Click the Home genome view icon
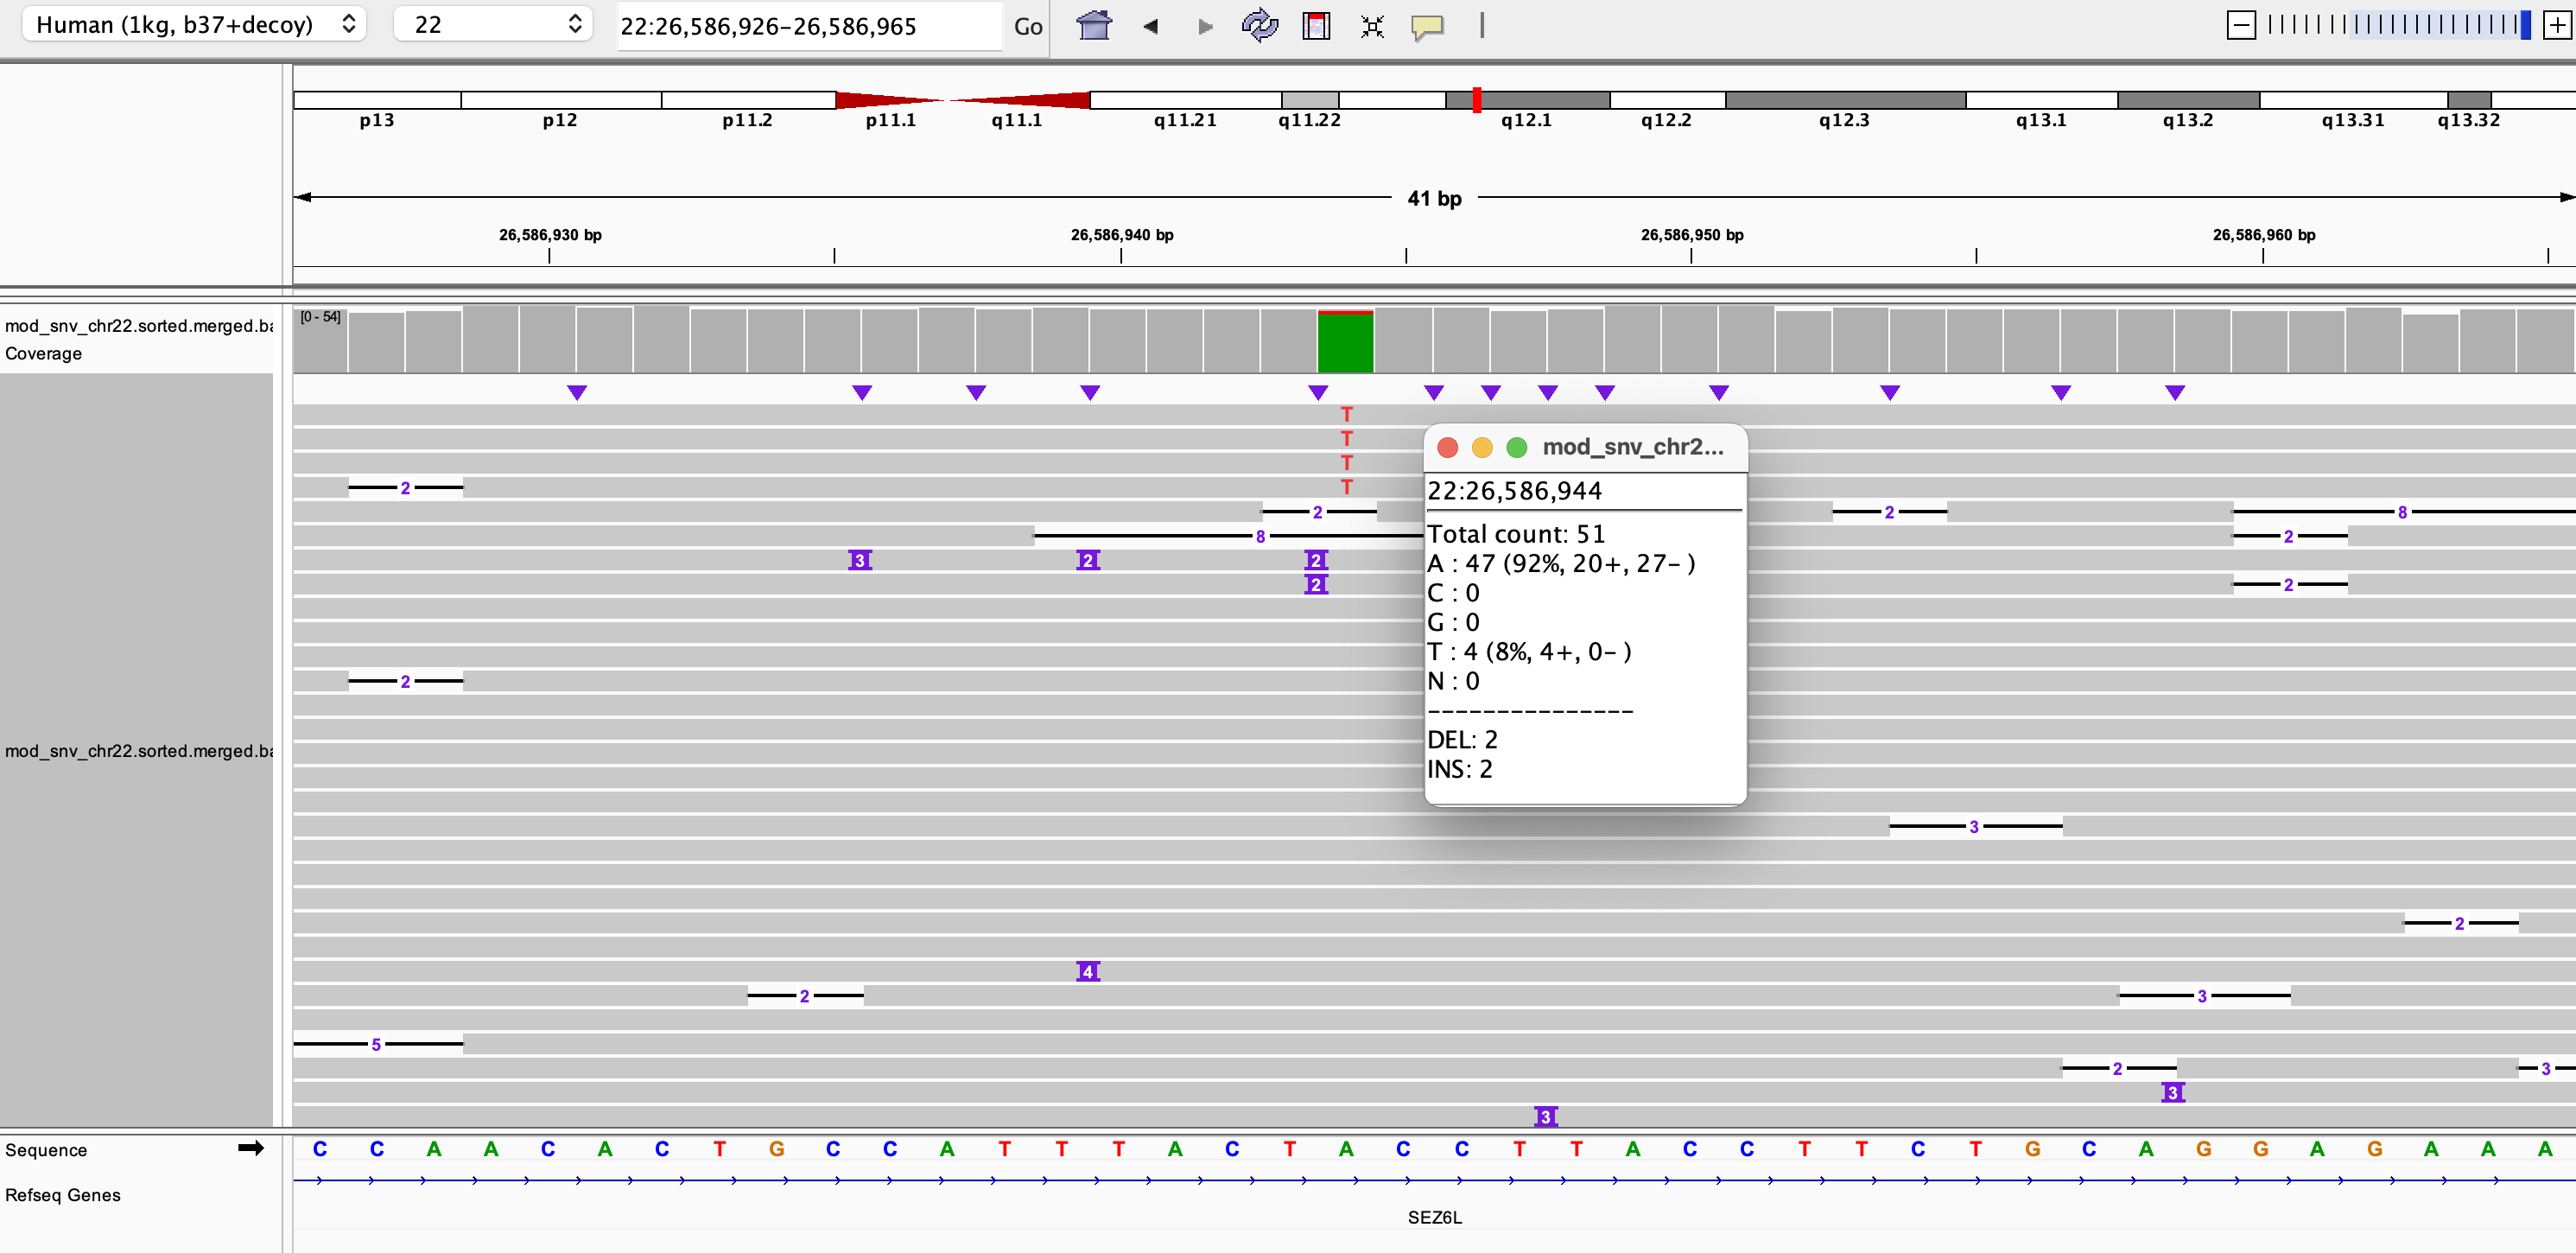Image resolution: width=2576 pixels, height=1253 pixels. pyautogui.click(x=1094, y=26)
